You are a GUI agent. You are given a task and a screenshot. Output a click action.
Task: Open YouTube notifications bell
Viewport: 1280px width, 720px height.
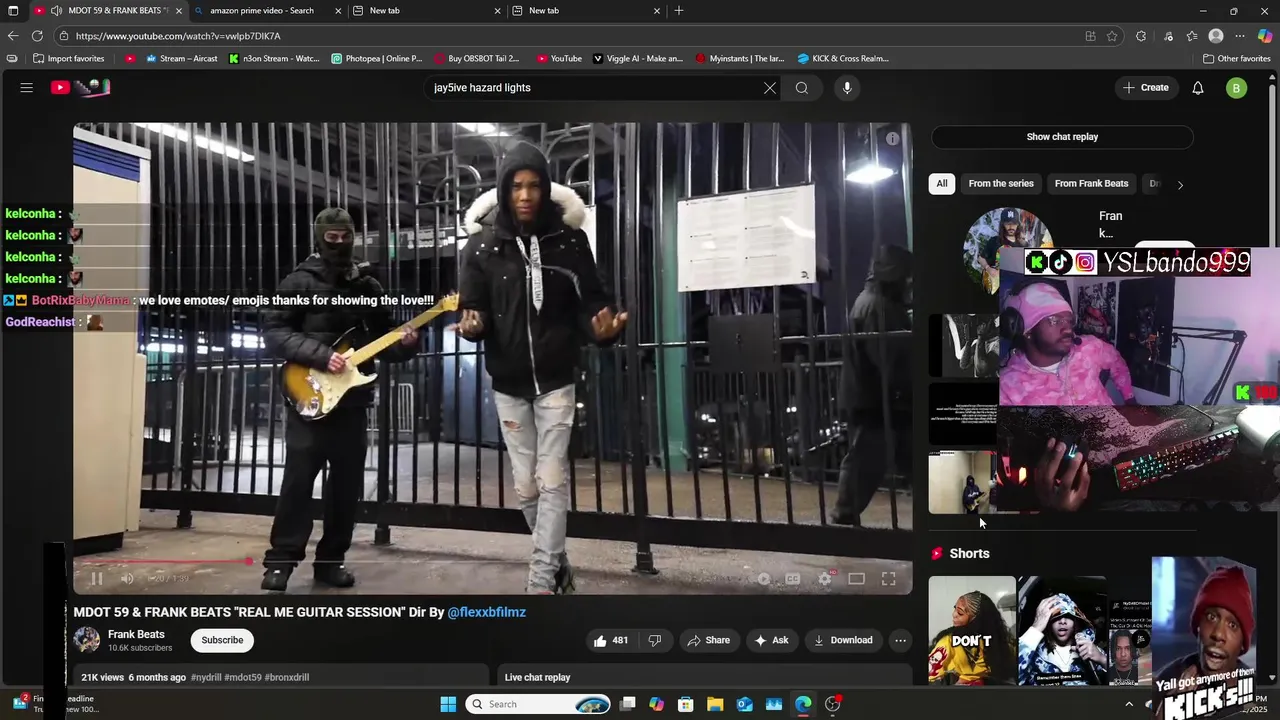(1198, 88)
